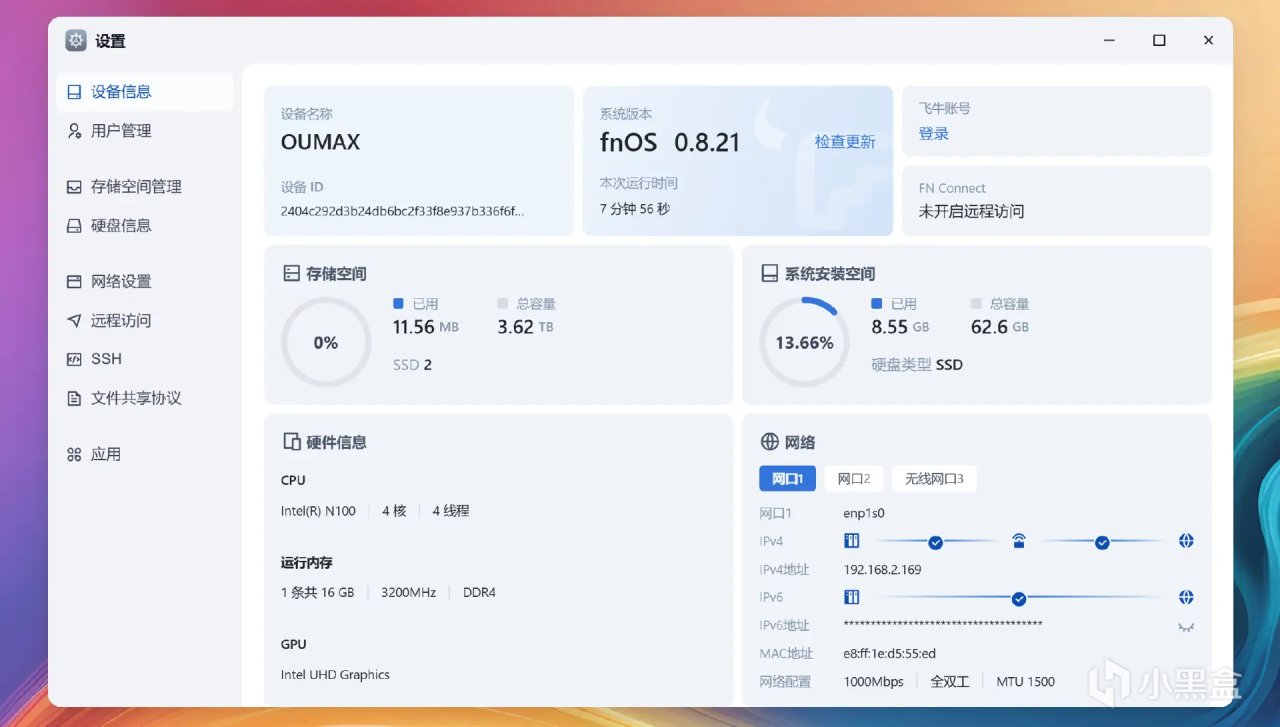Click the system used value 8.55 GB
The height and width of the screenshot is (727, 1280).
click(900, 327)
